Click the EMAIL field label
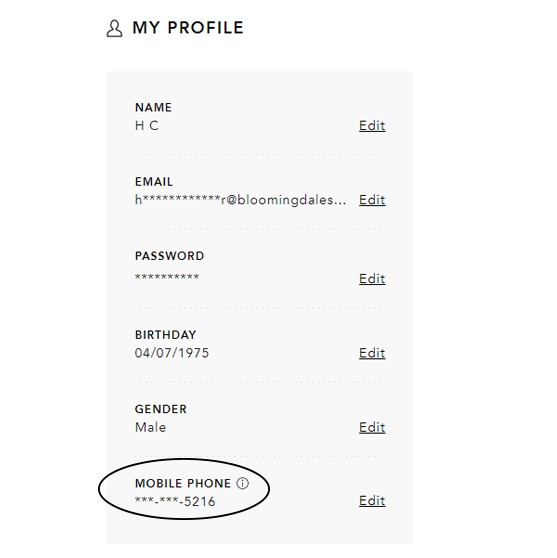This screenshot has width=557, height=558. tap(154, 182)
